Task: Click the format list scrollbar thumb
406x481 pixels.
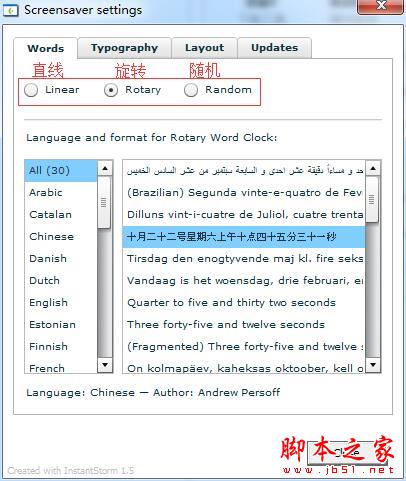Action: point(372,200)
